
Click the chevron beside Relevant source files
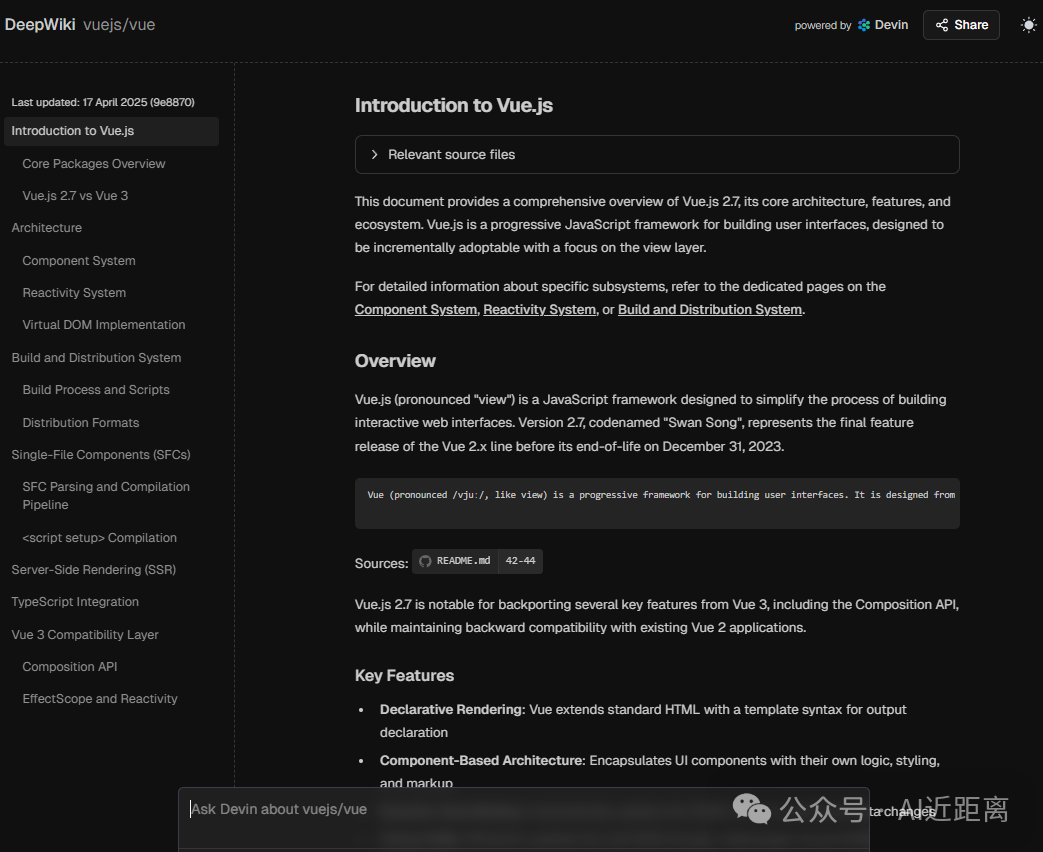point(374,154)
